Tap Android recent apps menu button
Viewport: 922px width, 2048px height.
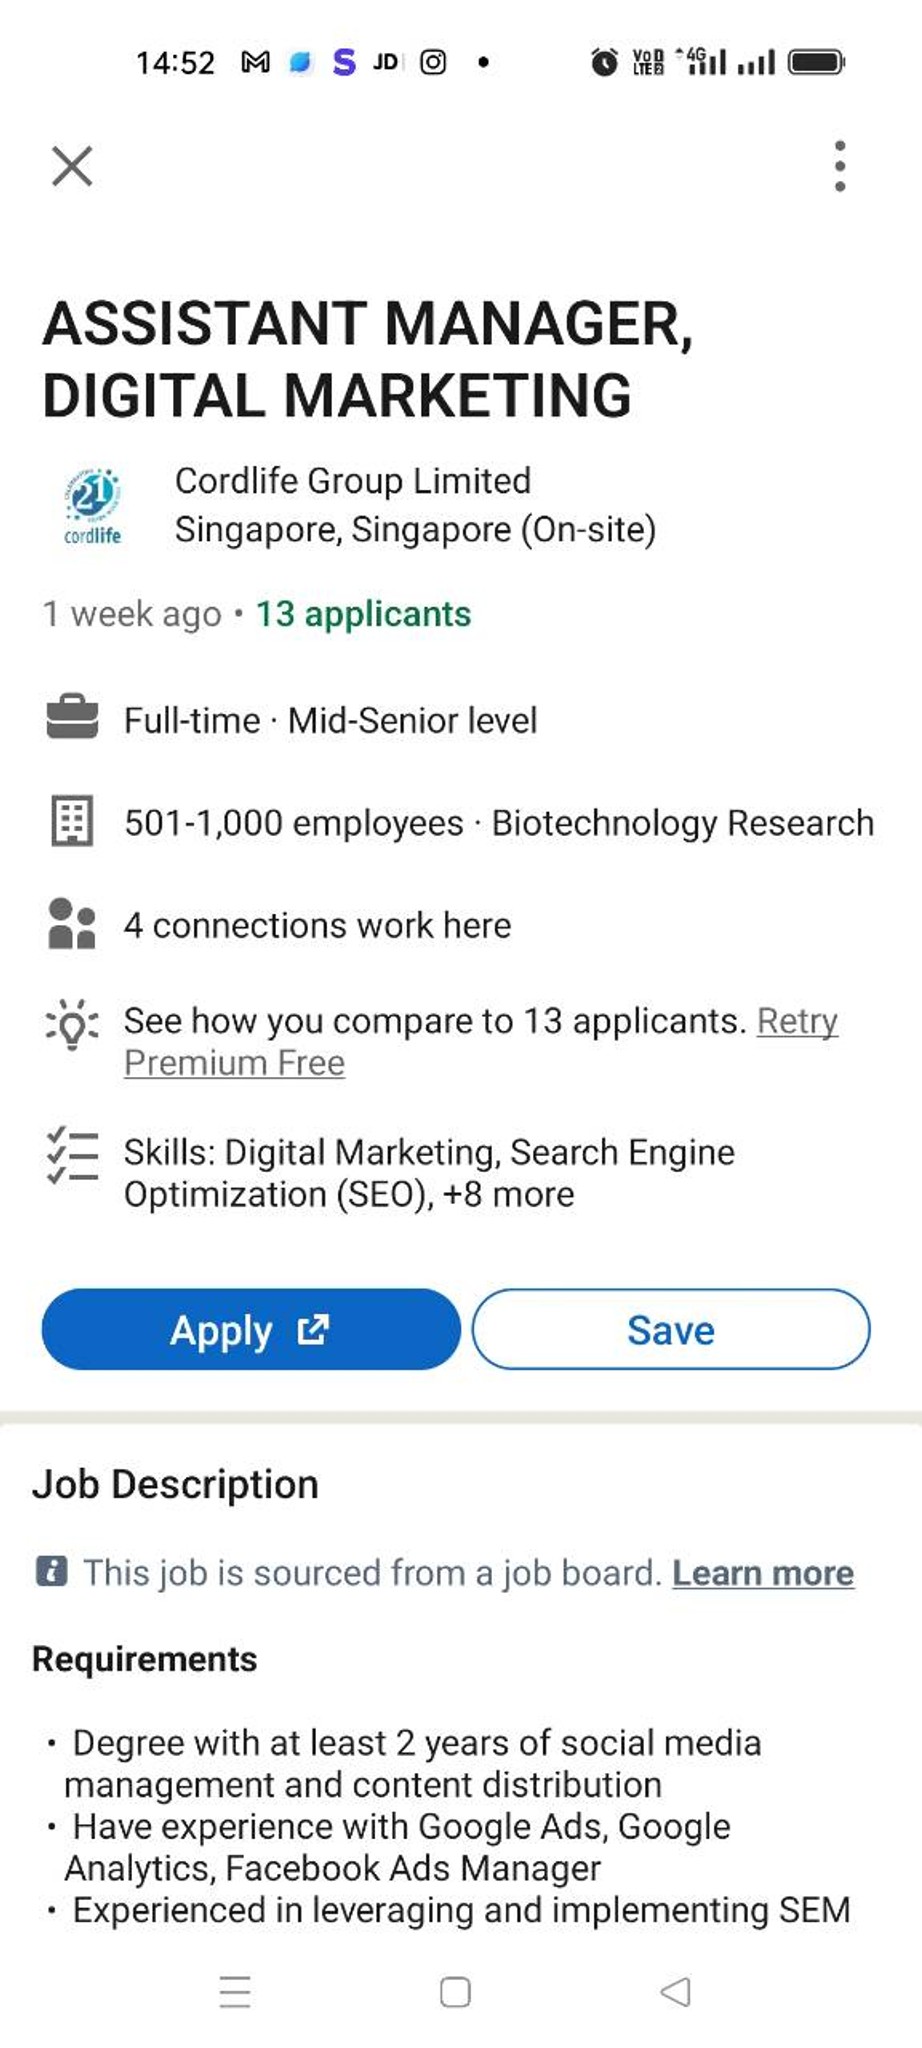pos(235,1992)
